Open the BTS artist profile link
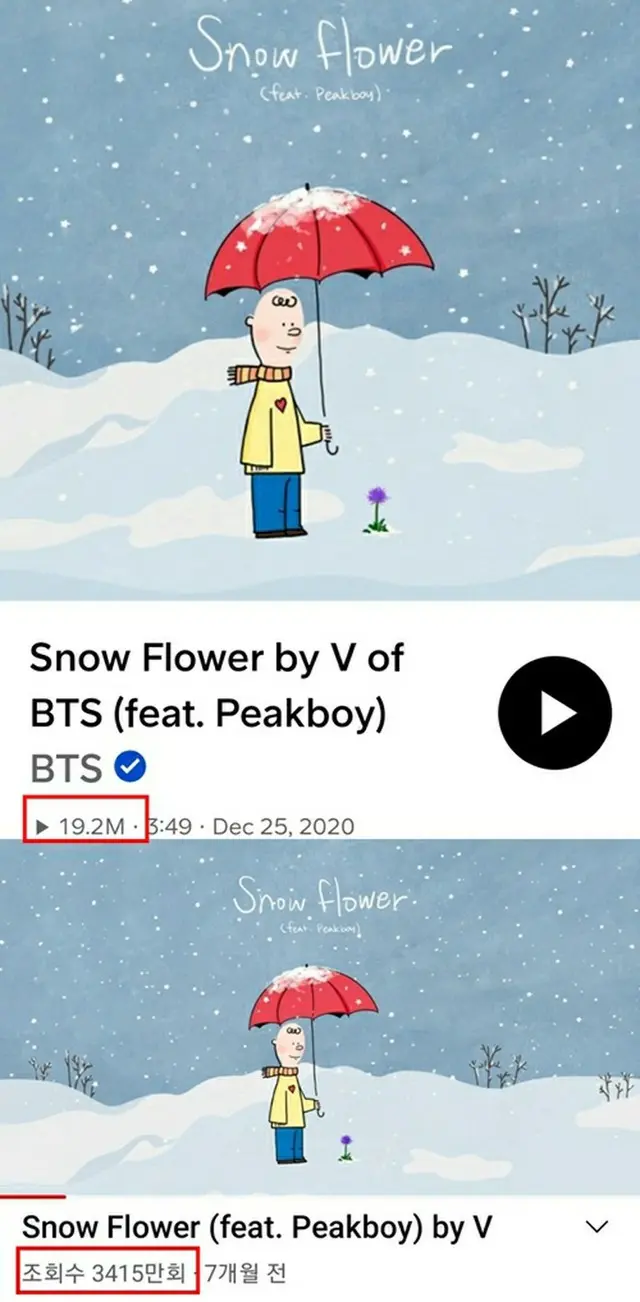This screenshot has width=640, height=1302. tap(65, 768)
